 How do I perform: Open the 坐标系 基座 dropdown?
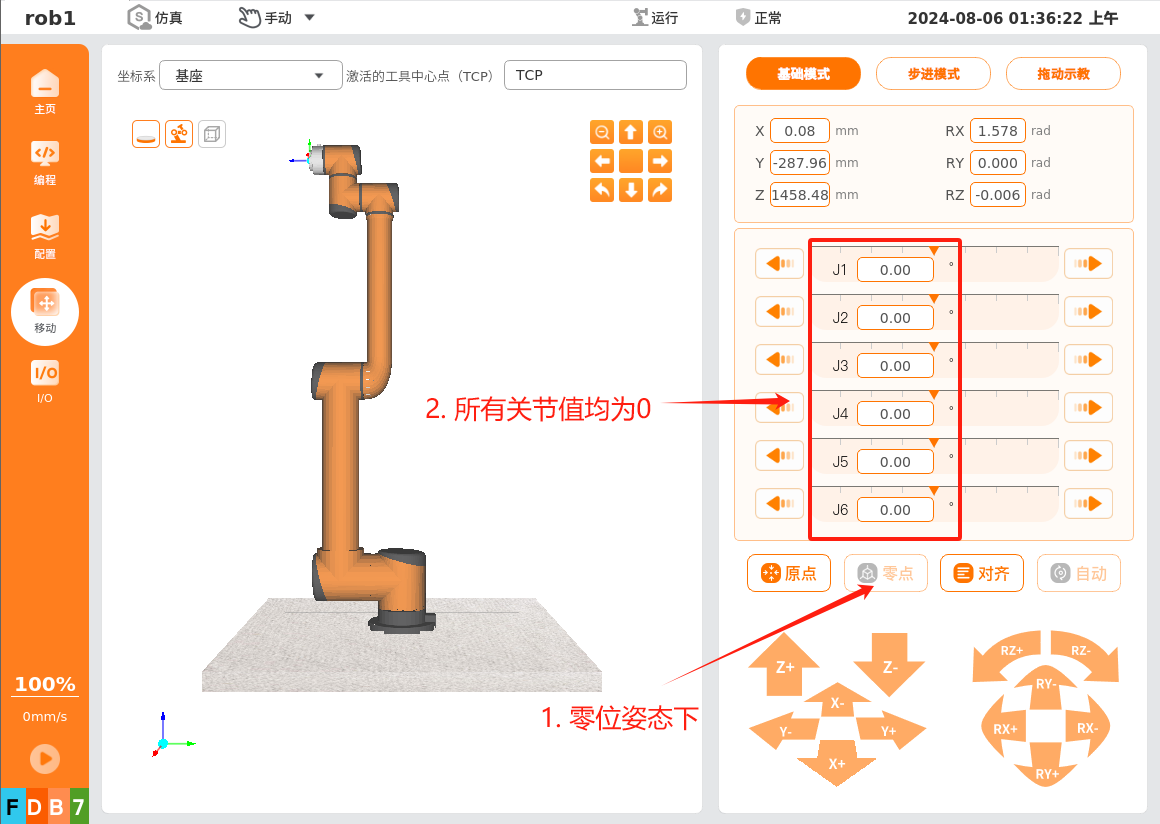(251, 75)
